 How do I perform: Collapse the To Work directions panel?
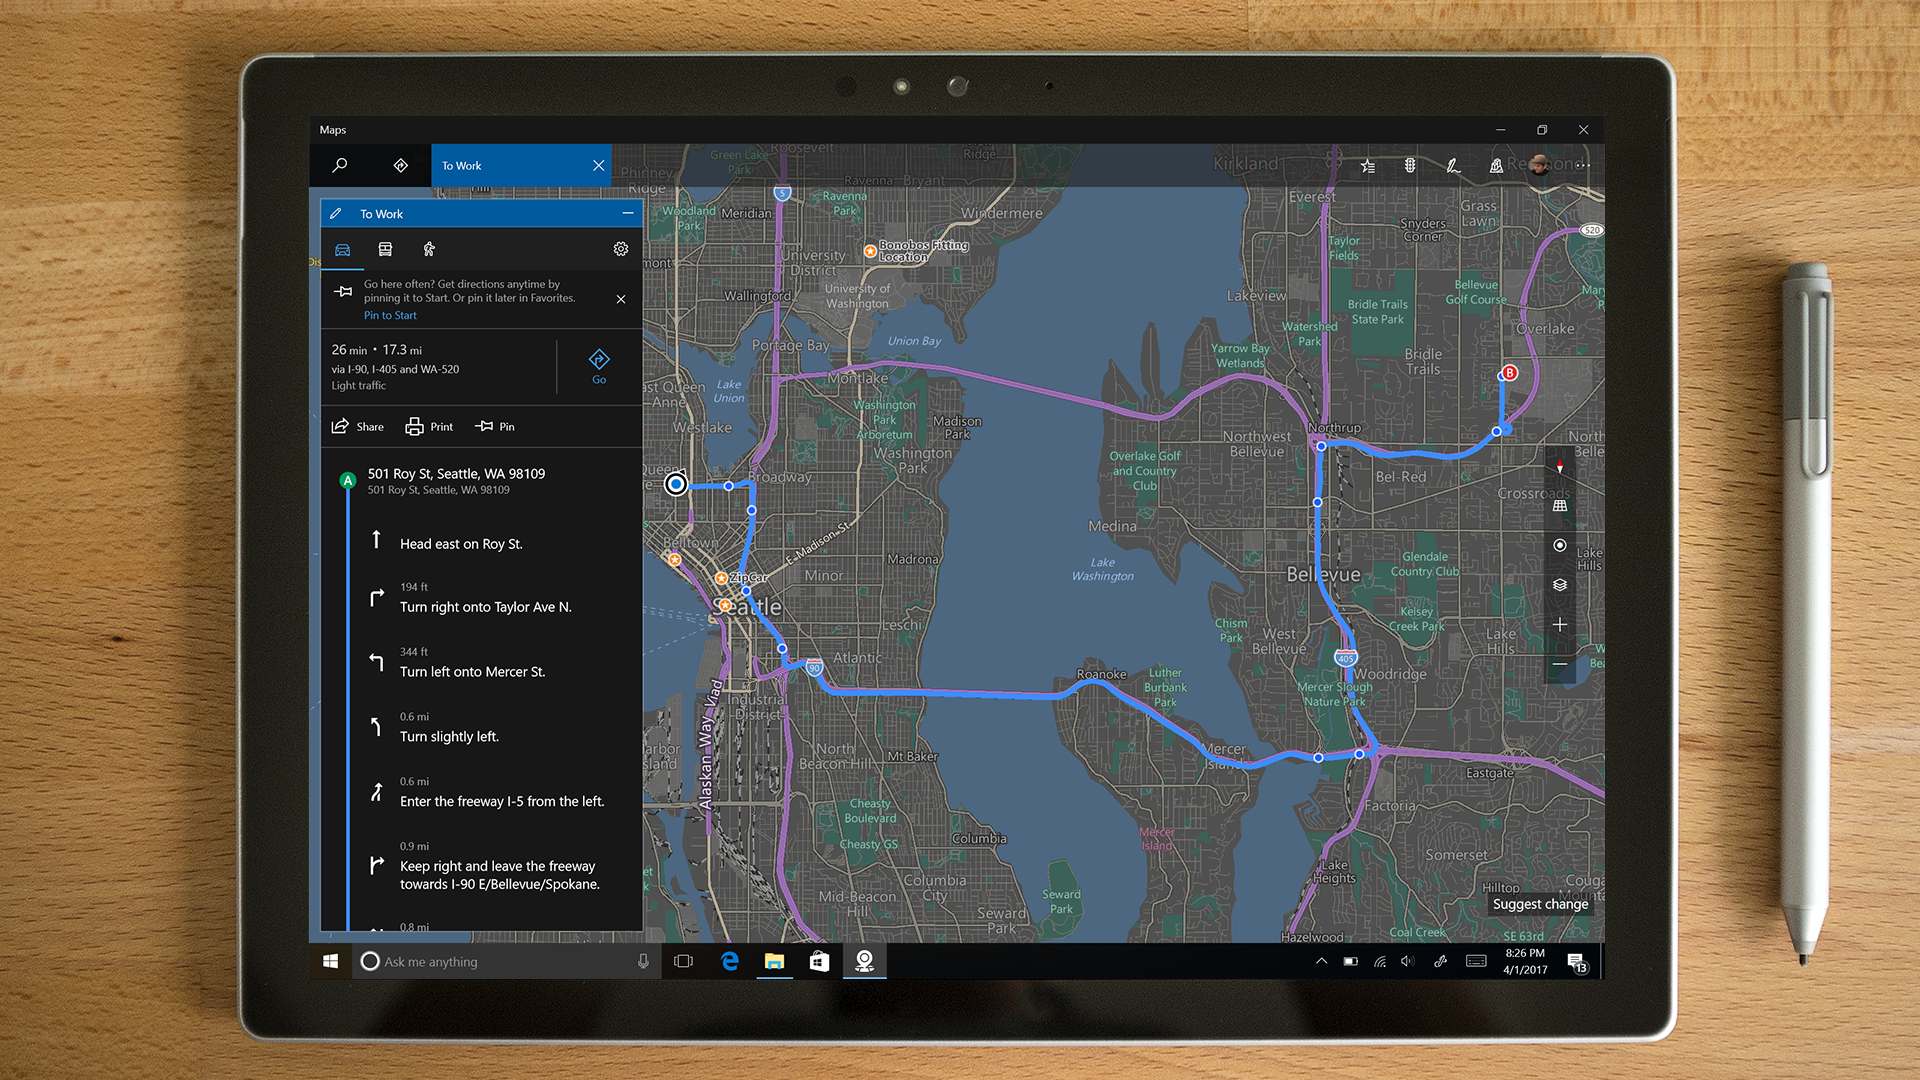628,213
